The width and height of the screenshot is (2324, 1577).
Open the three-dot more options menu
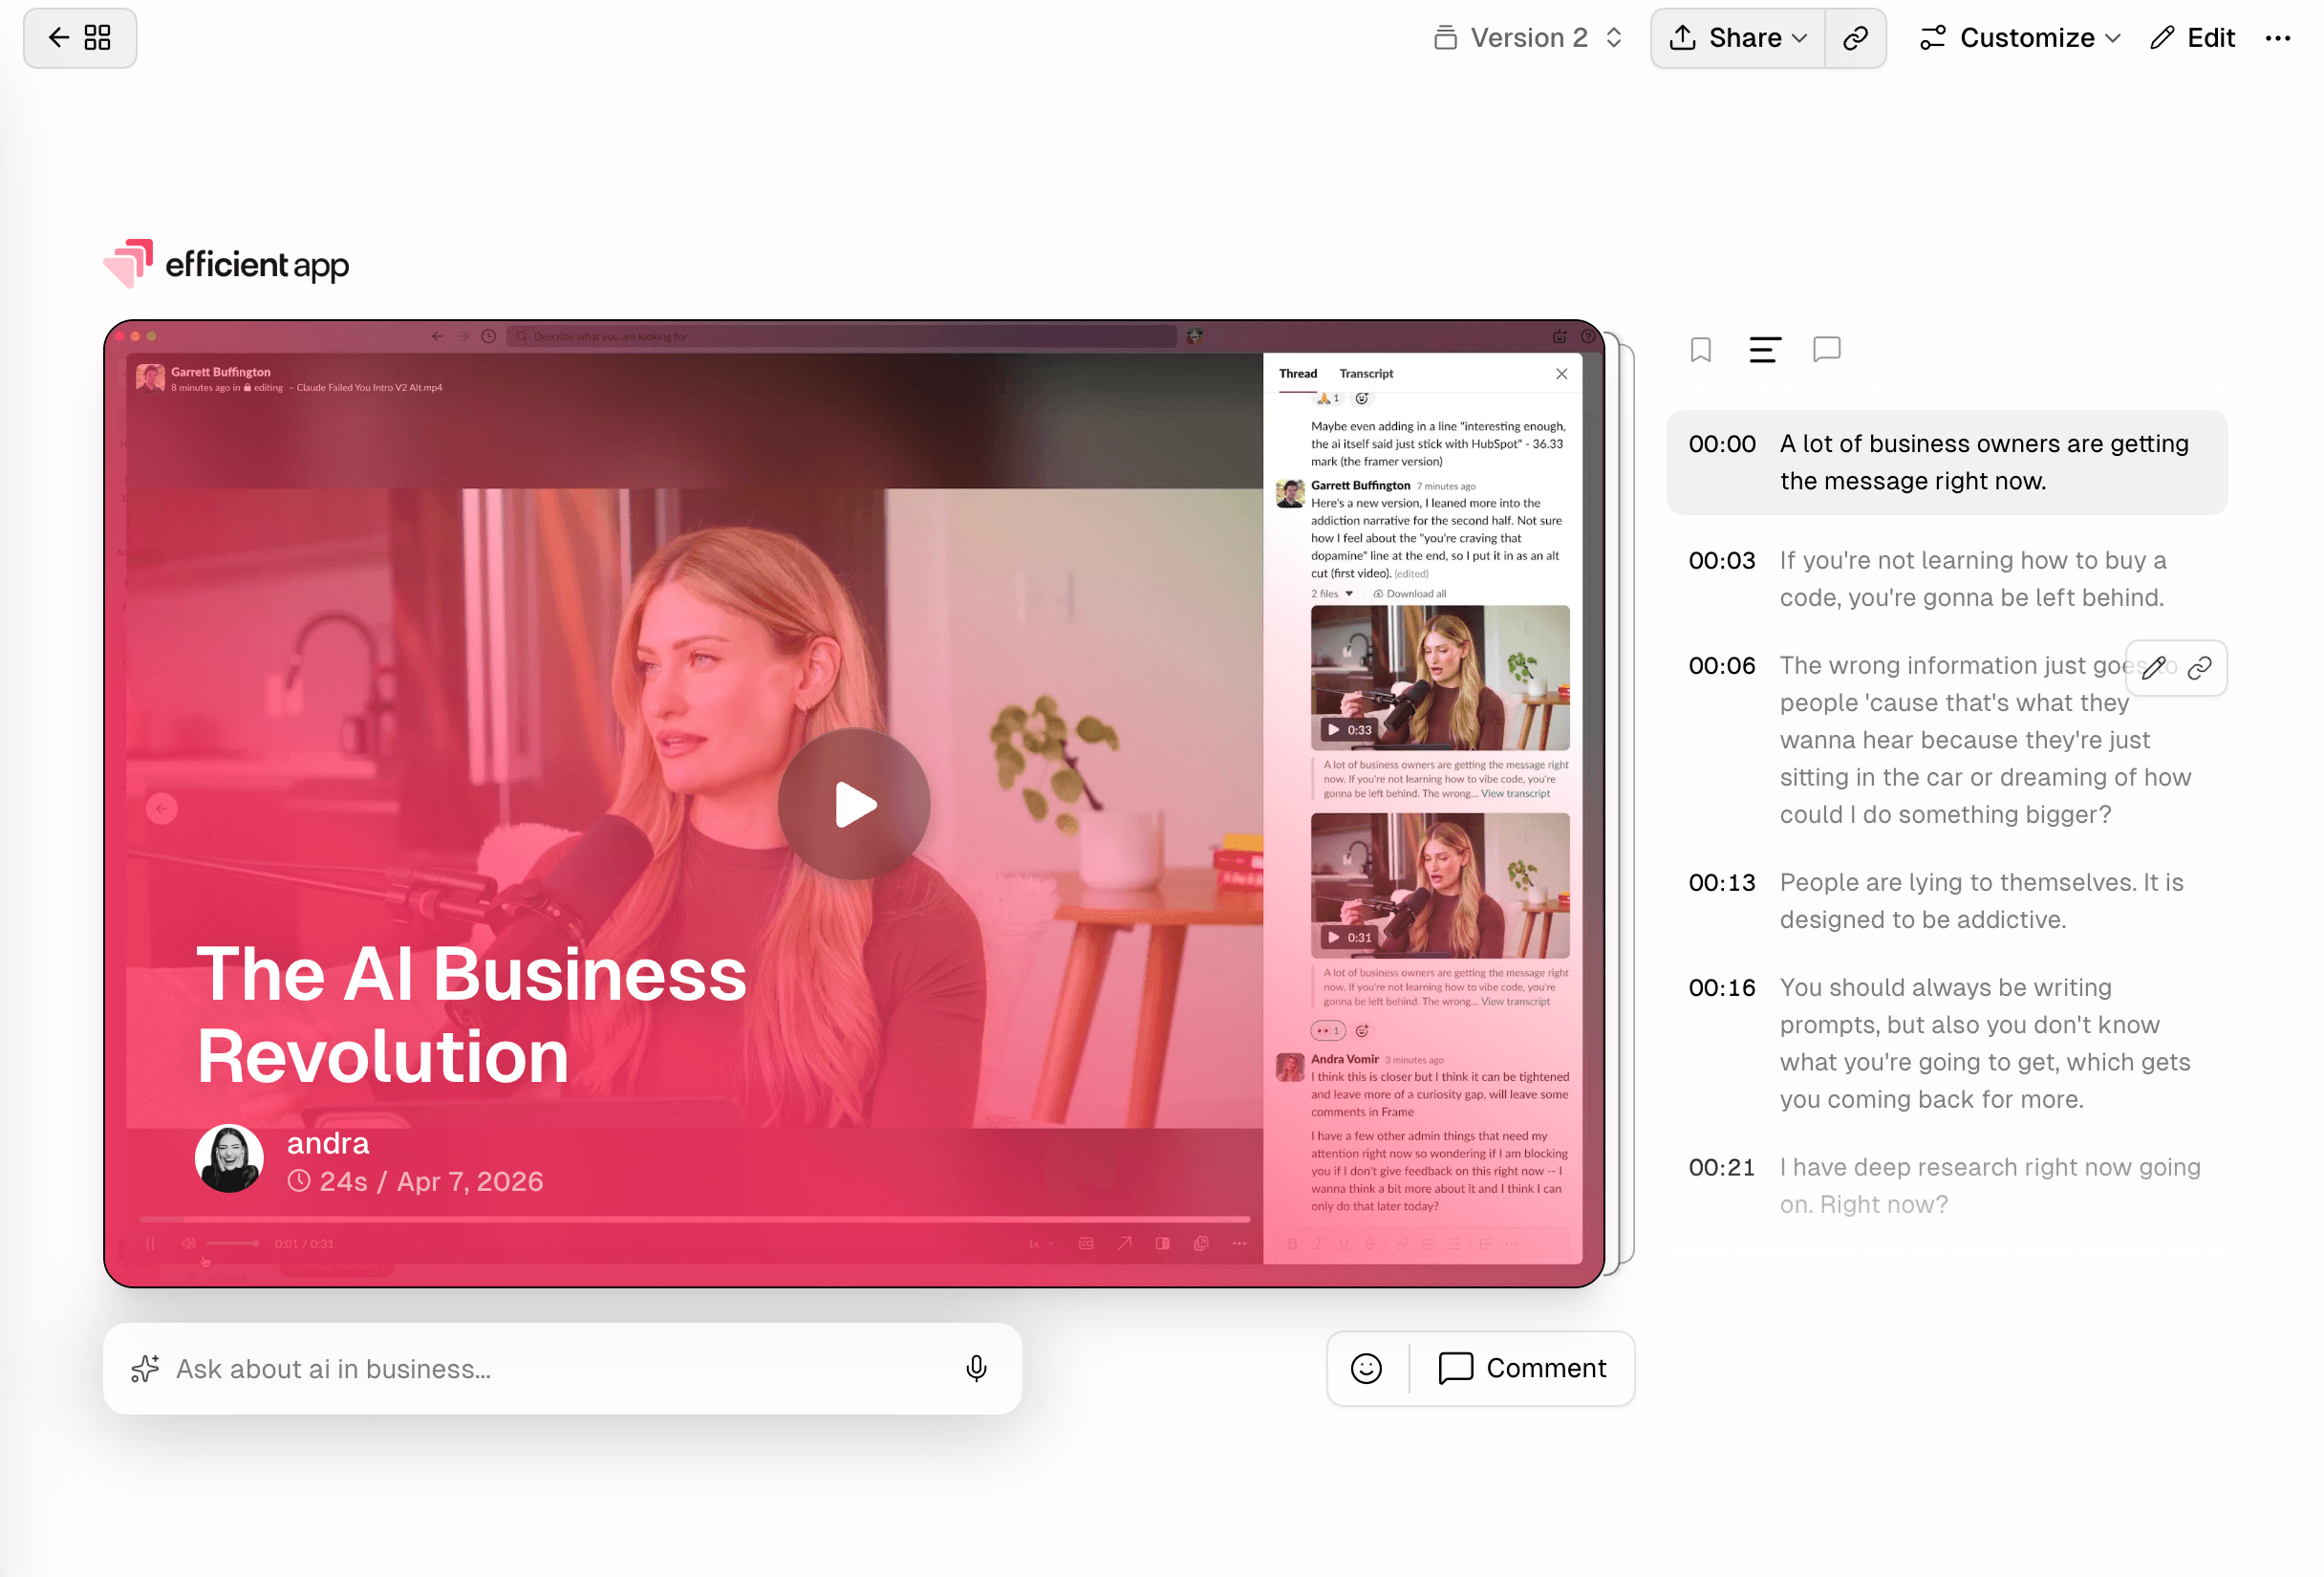[2278, 38]
